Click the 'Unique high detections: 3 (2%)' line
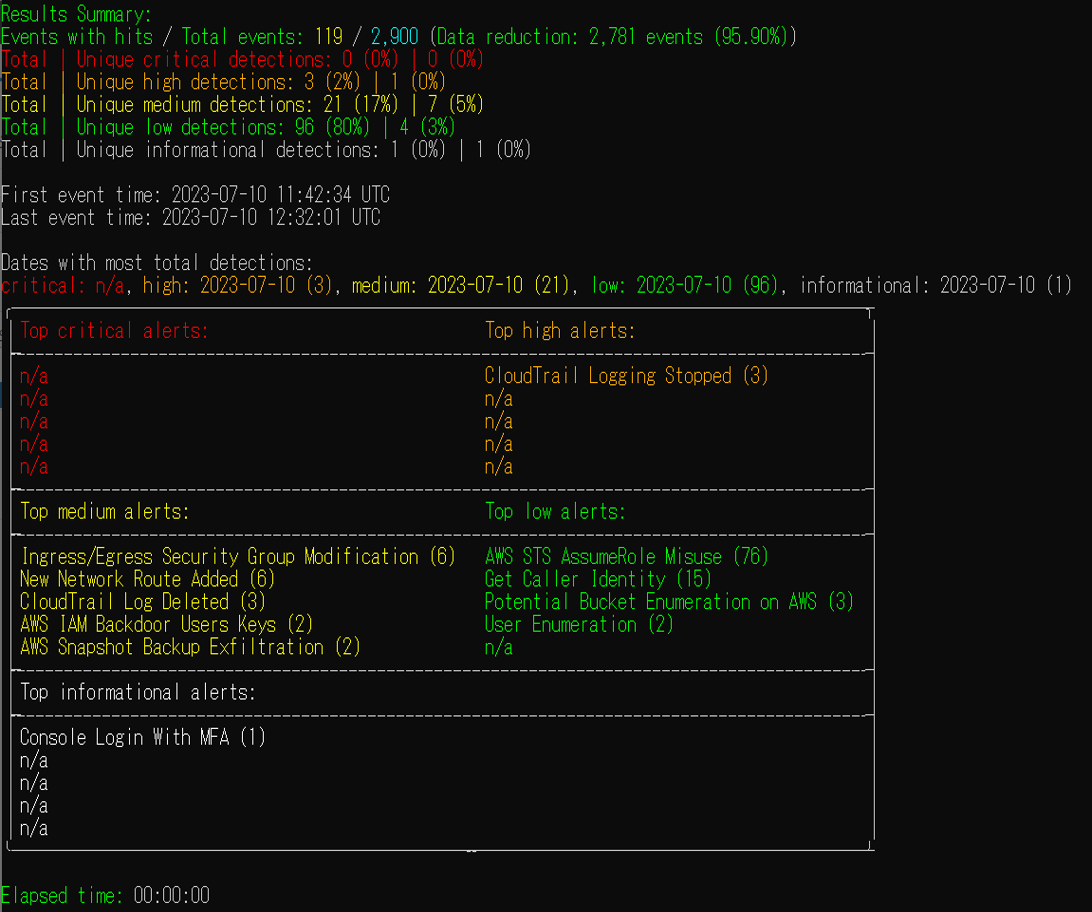This screenshot has height=912, width=1092. click(223, 81)
